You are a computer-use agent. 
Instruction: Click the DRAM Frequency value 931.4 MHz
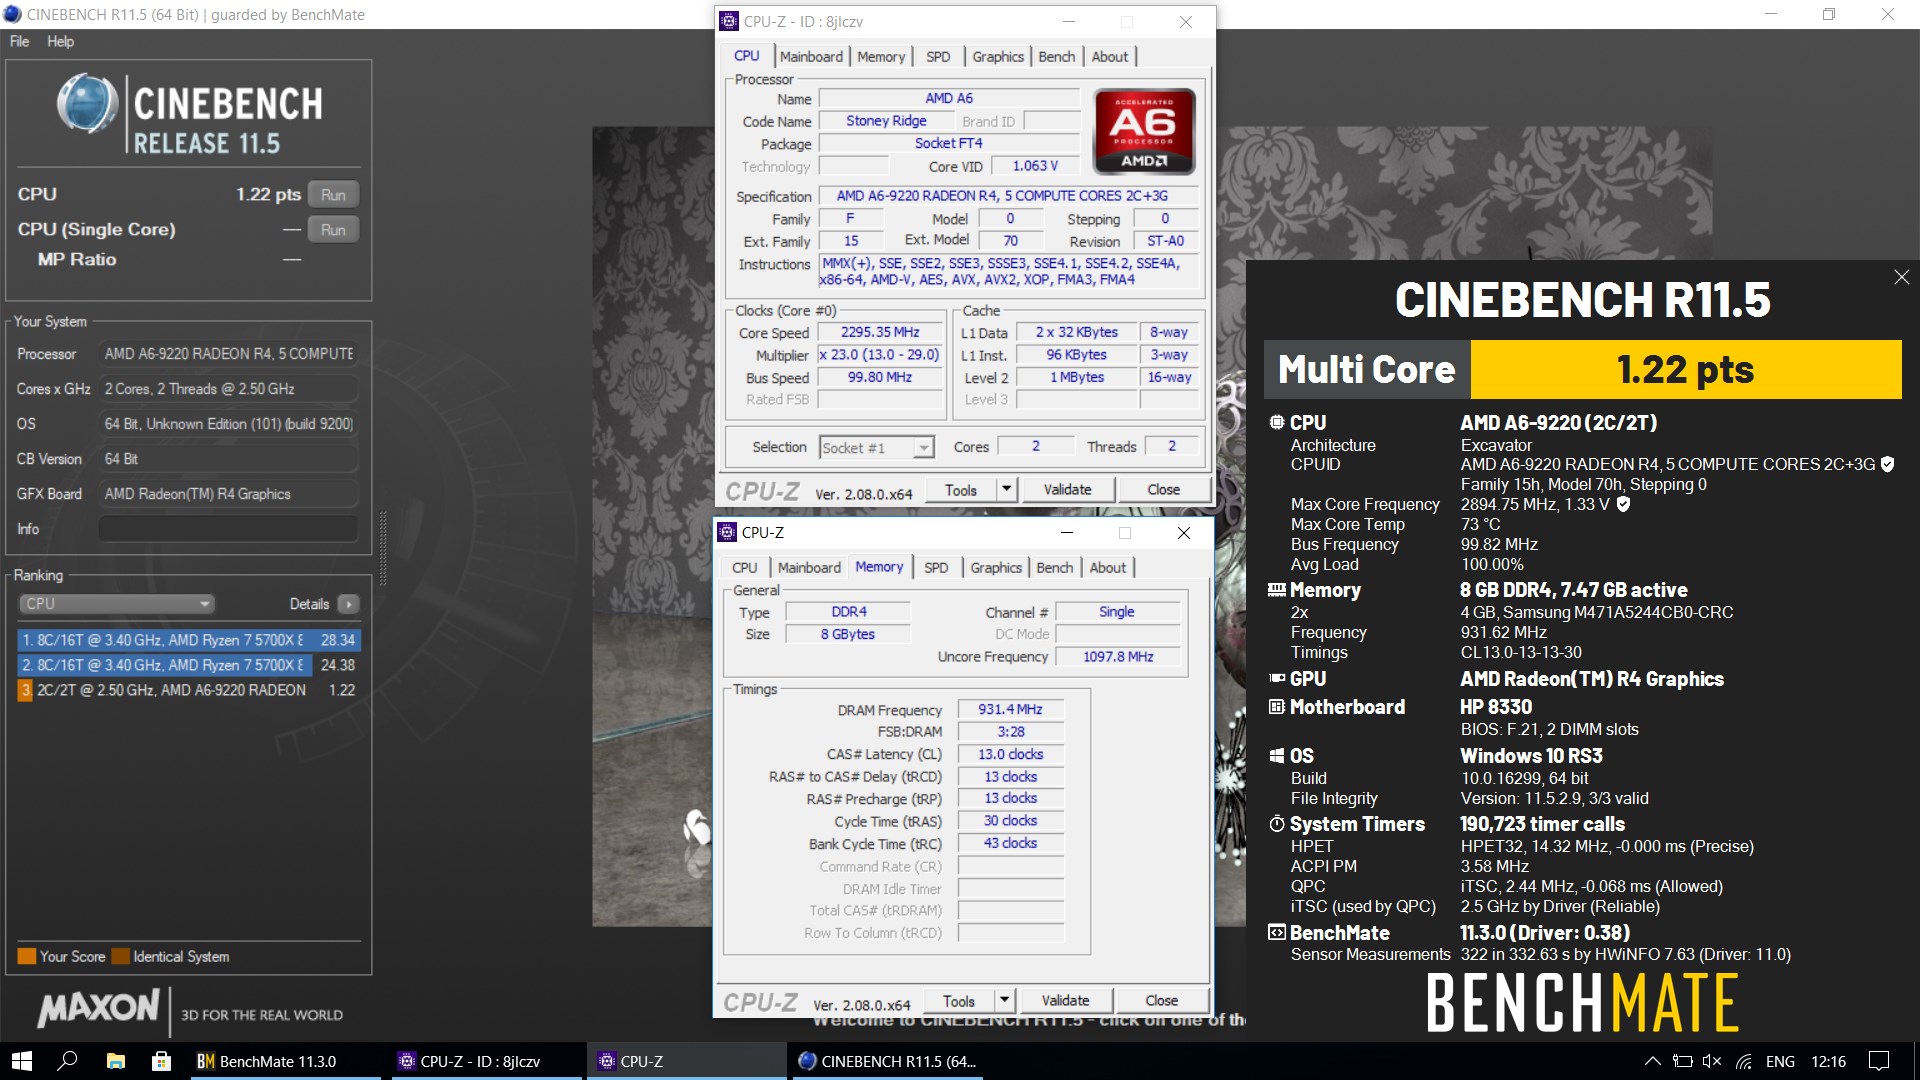pos(1010,709)
